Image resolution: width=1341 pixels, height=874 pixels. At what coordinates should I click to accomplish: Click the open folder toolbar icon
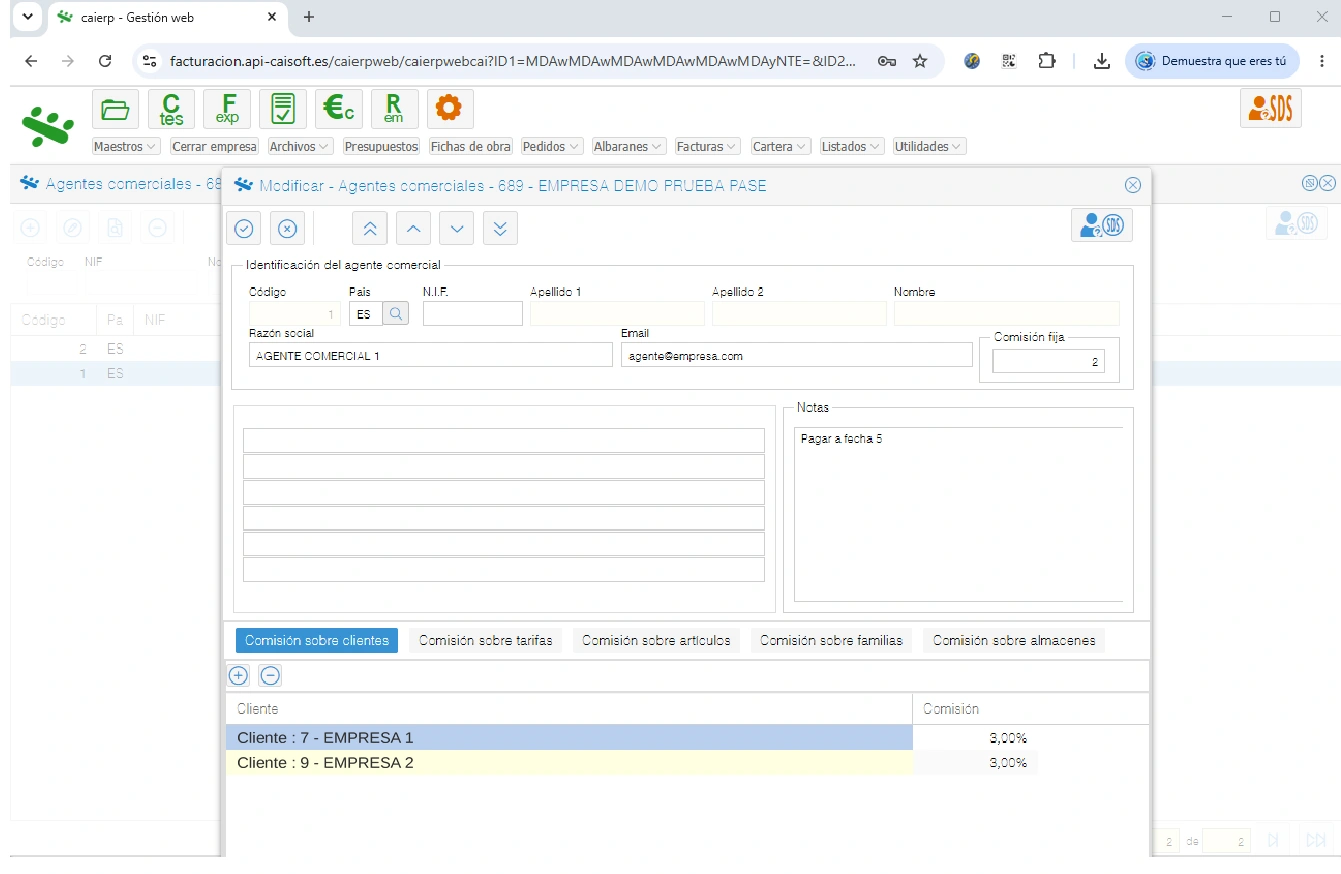coord(115,109)
